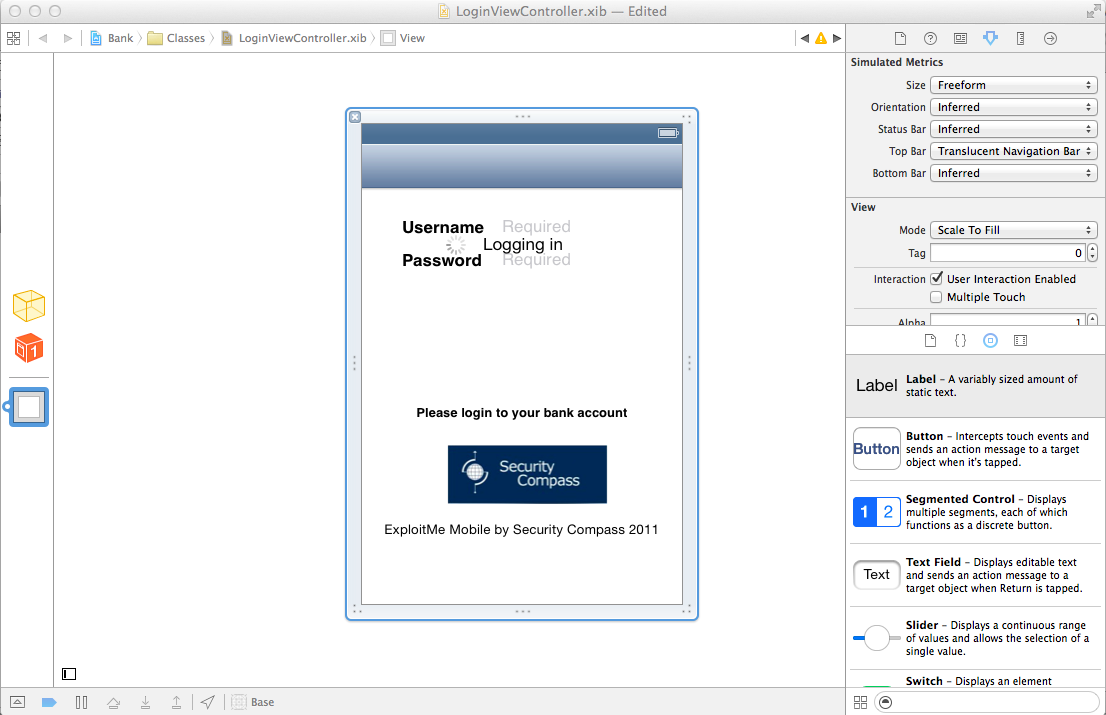Select the activity indicator spinner on canvas
Image resolution: width=1106 pixels, height=715 pixels.
tap(456, 245)
